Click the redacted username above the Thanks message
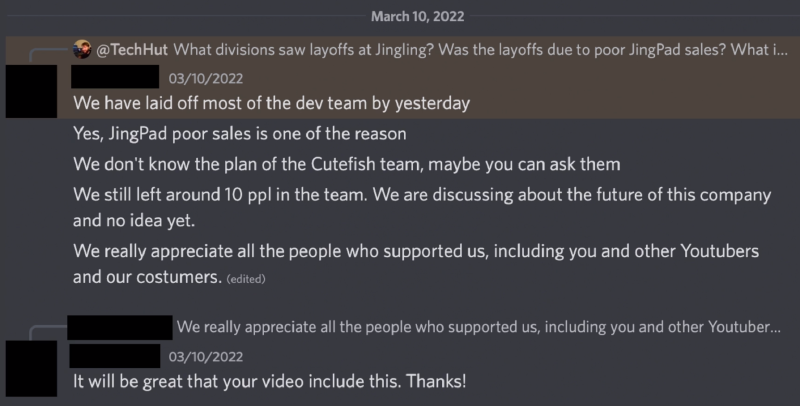Viewport: 800px width, 406px height. [x=115, y=353]
